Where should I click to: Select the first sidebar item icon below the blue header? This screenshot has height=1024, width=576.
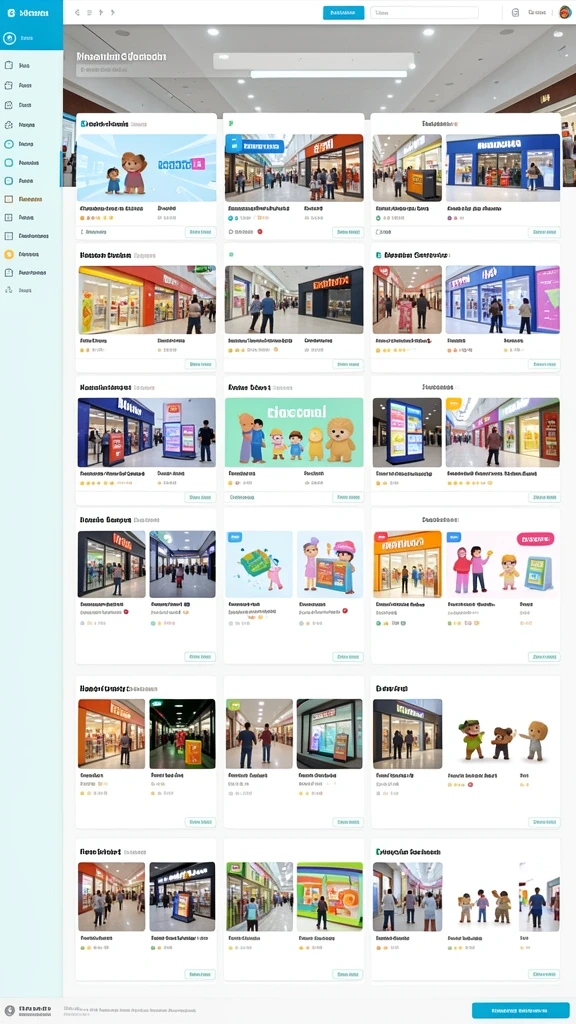8,65
